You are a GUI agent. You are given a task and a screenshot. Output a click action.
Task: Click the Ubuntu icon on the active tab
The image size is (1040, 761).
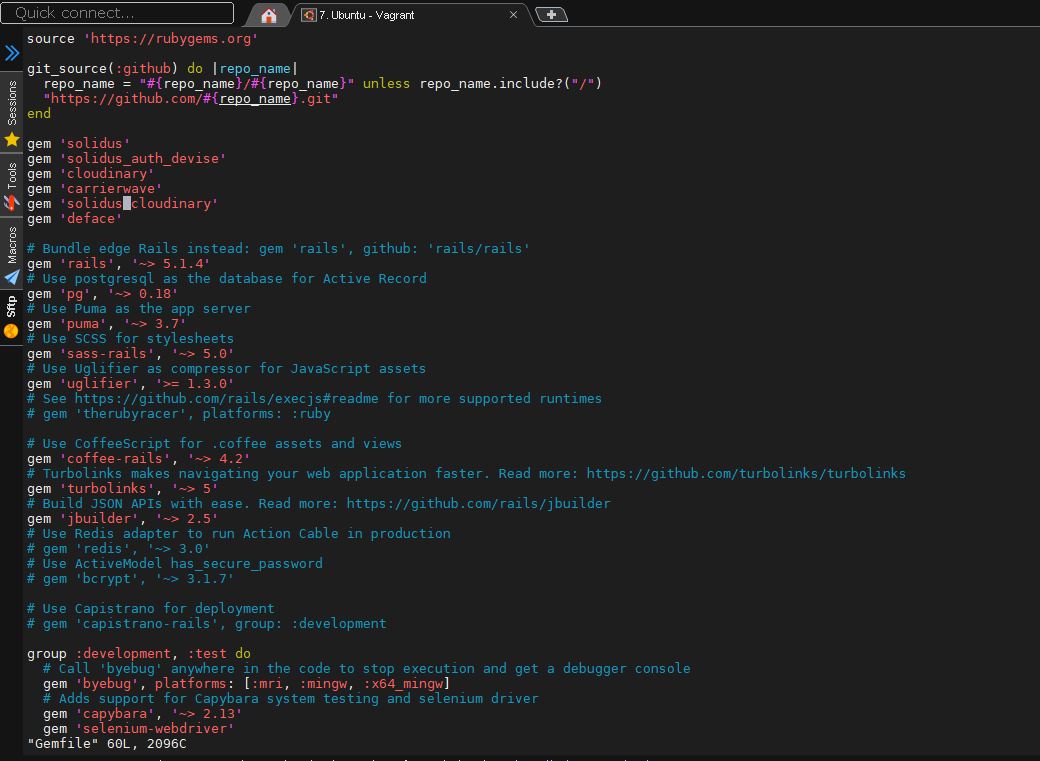coord(311,14)
